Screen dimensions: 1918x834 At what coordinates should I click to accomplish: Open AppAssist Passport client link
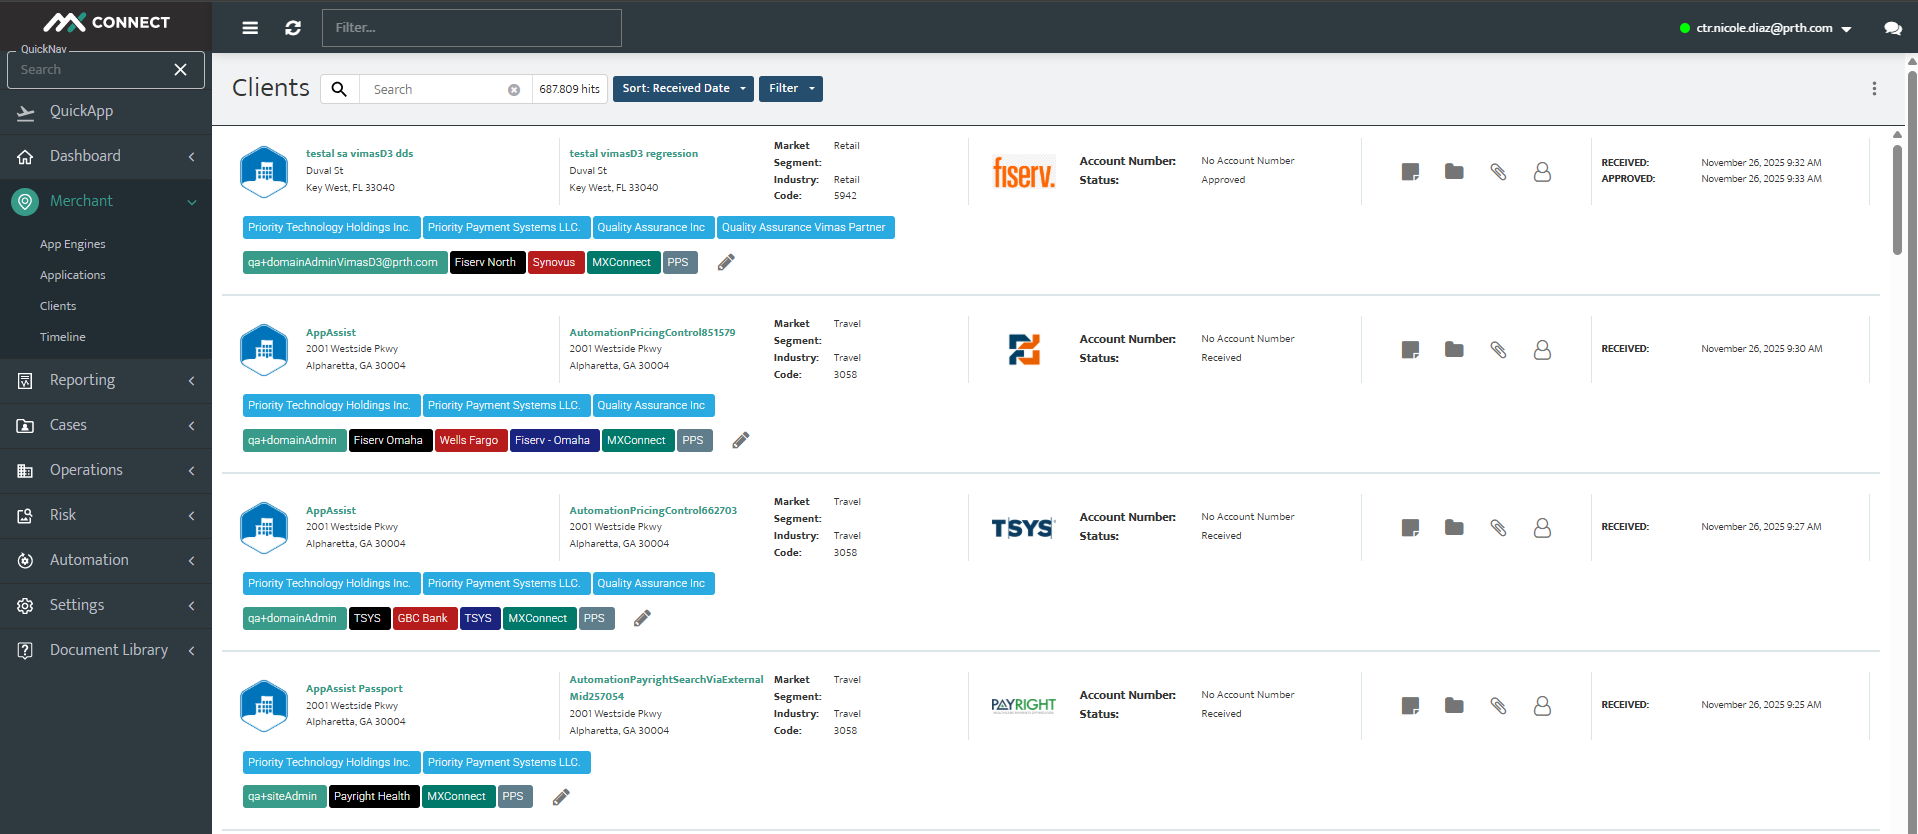point(354,689)
